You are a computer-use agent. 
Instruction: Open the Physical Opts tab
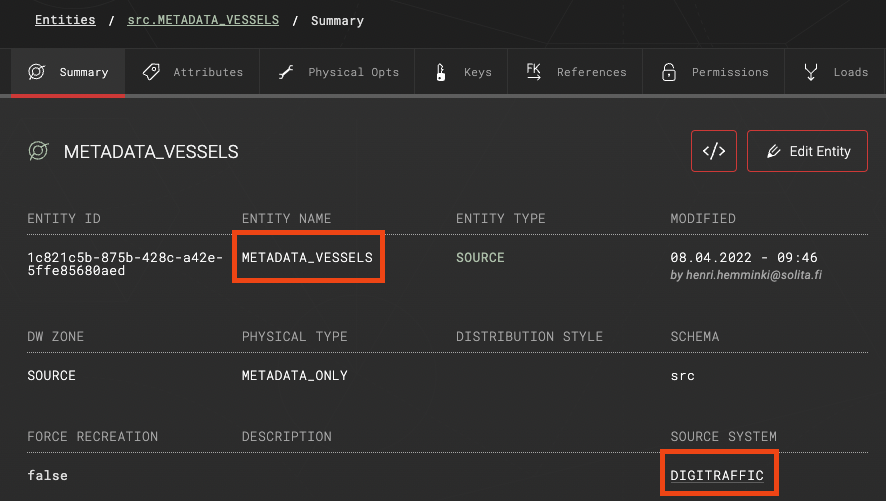click(337, 72)
